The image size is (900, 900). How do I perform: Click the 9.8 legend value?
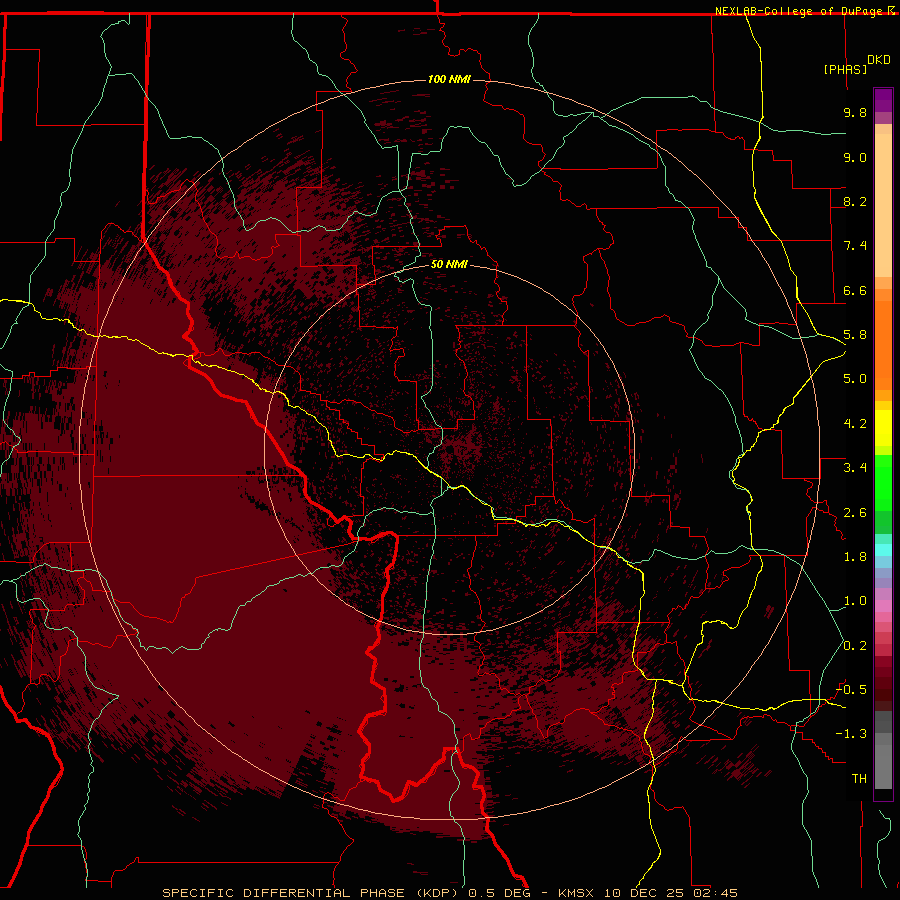[855, 112]
